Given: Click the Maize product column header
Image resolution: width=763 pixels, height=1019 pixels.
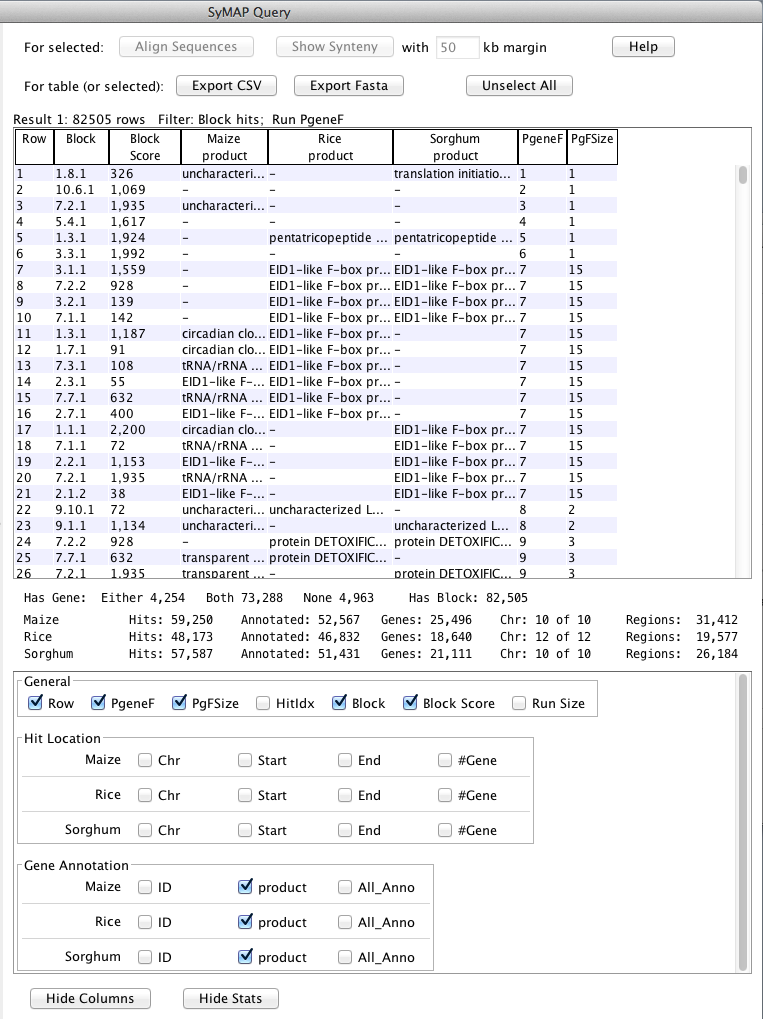Looking at the screenshot, I should click(224, 147).
